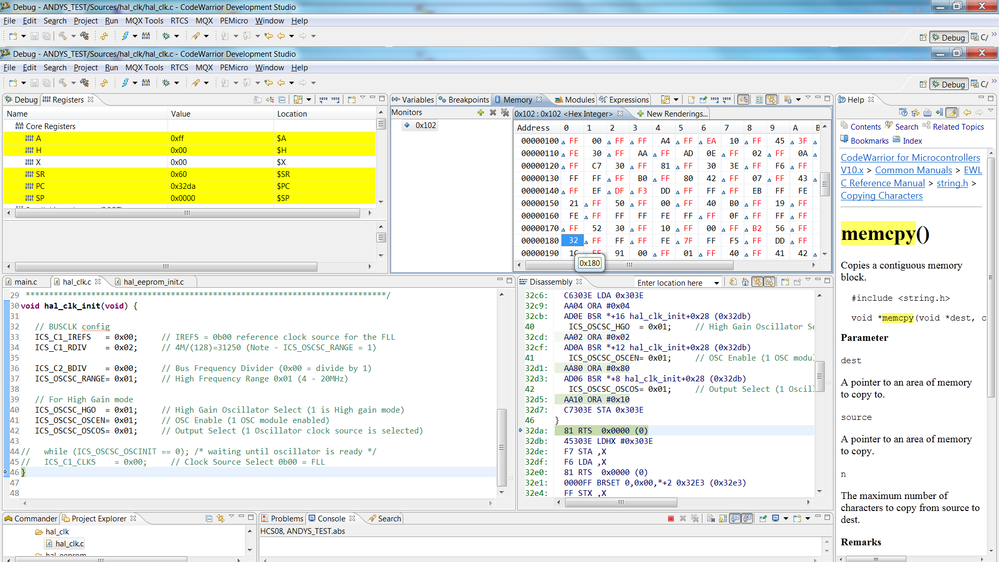
Task: Terminate the session with the red Console stop
Action: tap(670, 519)
